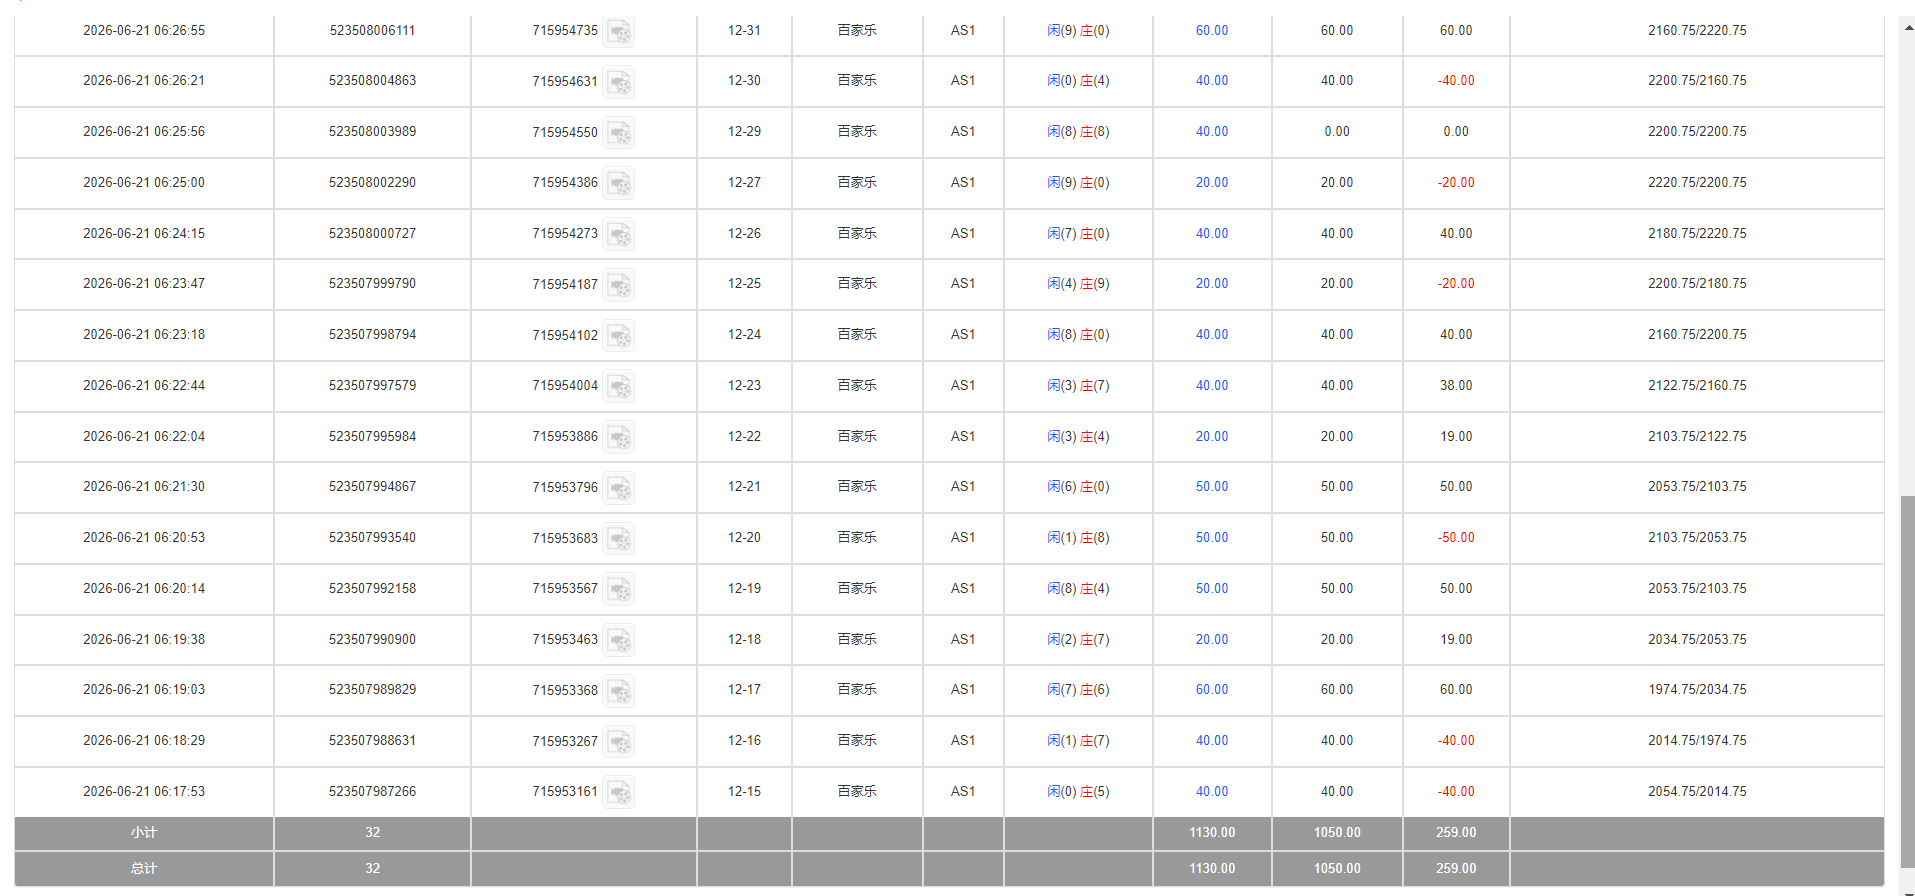Open bet amount 20.00 link for order 523508002290

(1212, 183)
